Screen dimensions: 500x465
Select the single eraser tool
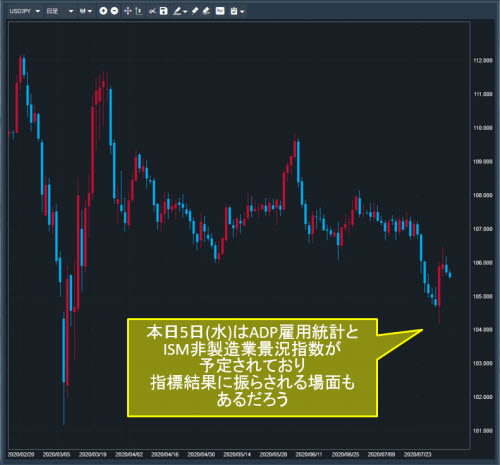pyautogui.click(x=195, y=11)
